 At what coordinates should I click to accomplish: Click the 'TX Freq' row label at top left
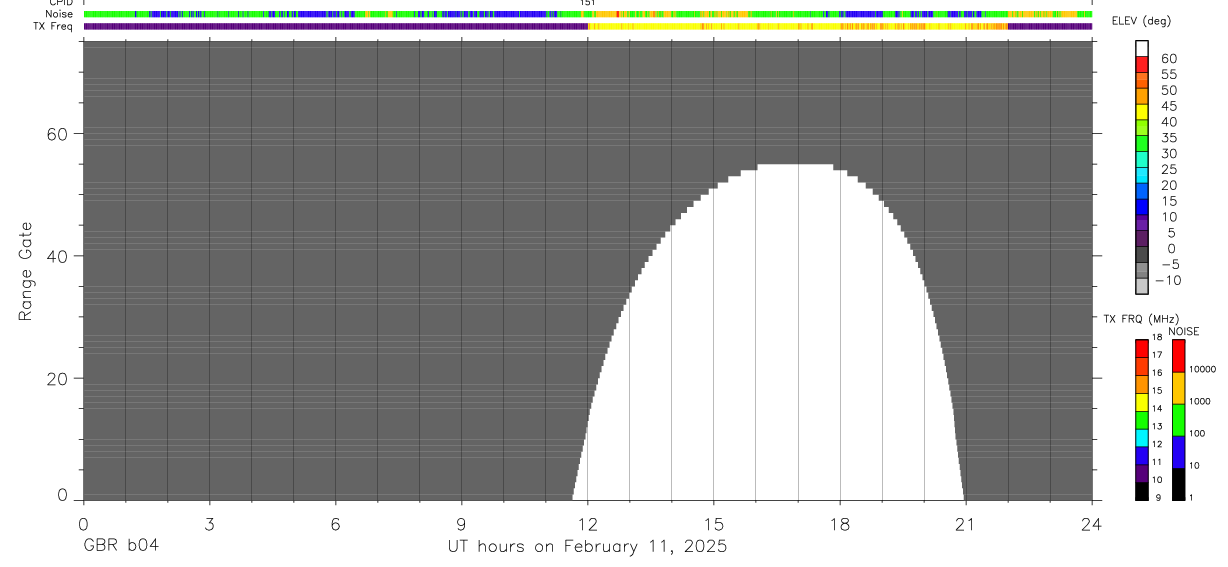53,26
